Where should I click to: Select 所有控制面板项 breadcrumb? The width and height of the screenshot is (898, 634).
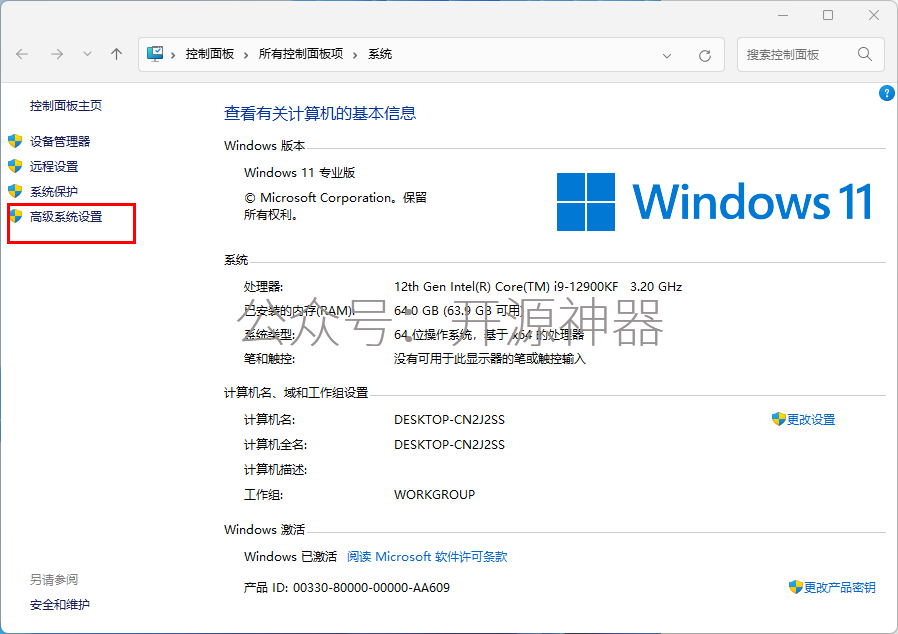tap(301, 54)
